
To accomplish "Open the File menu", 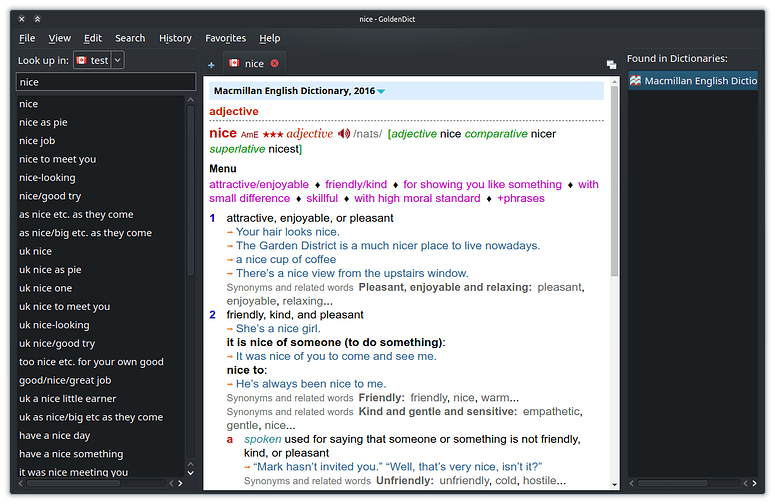I will click(x=27, y=38).
